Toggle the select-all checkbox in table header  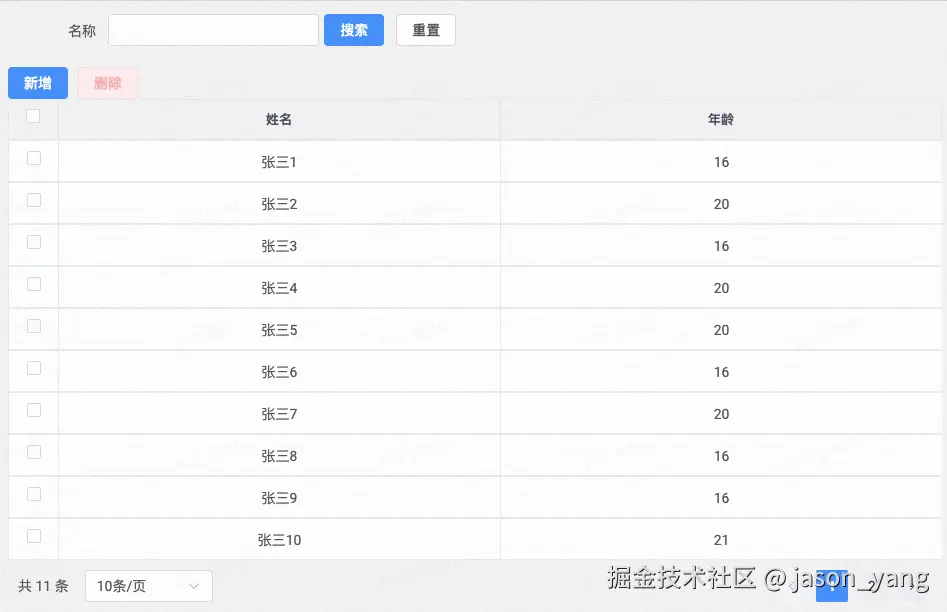tap(33, 116)
